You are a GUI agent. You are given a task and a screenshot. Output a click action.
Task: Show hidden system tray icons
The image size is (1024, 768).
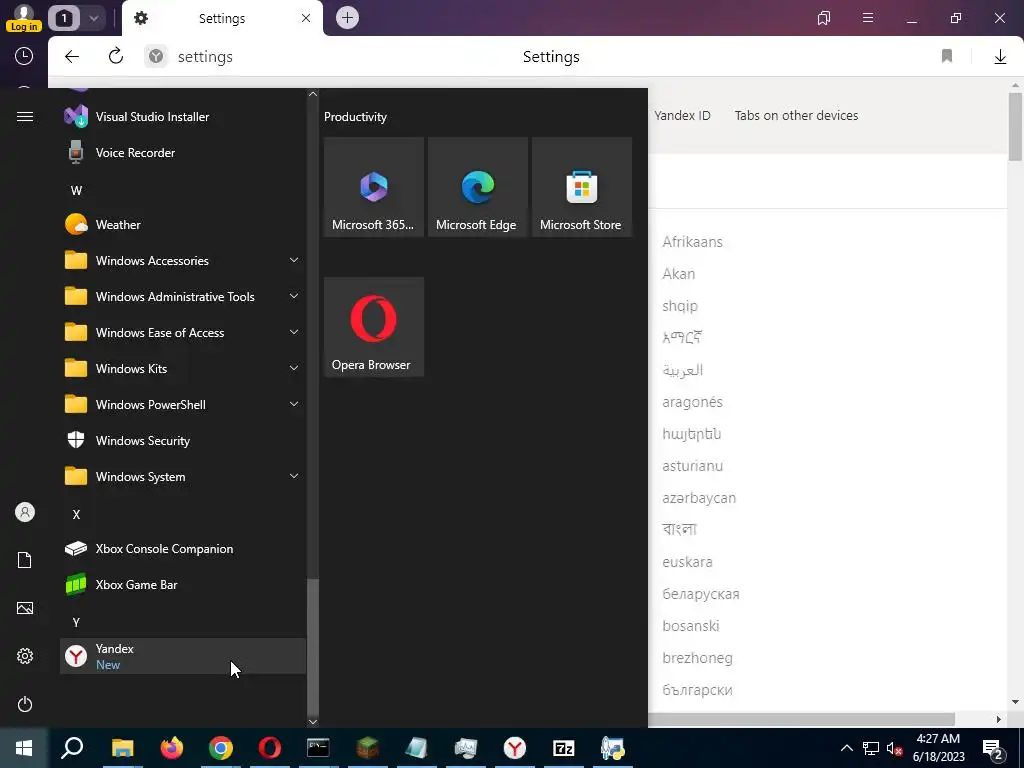846,748
